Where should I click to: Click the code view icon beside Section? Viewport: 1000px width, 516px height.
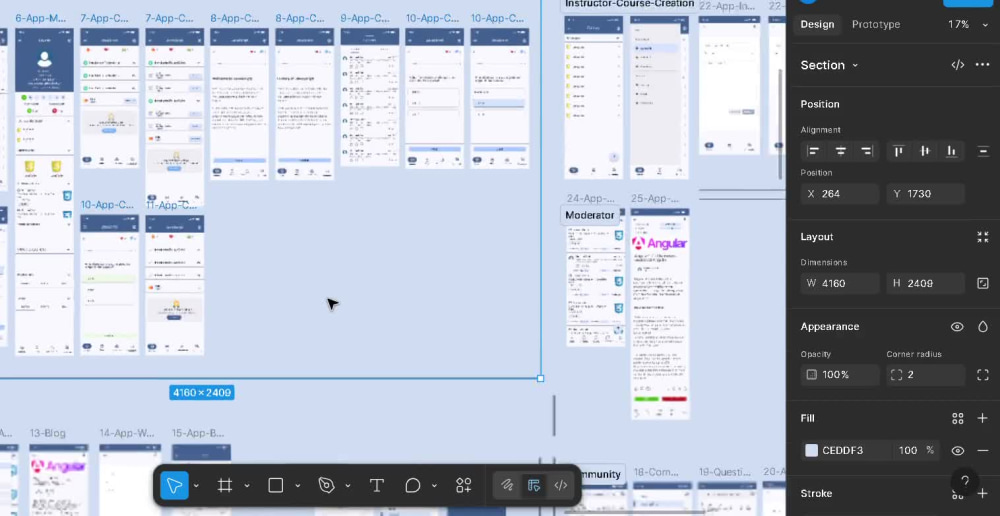point(957,65)
